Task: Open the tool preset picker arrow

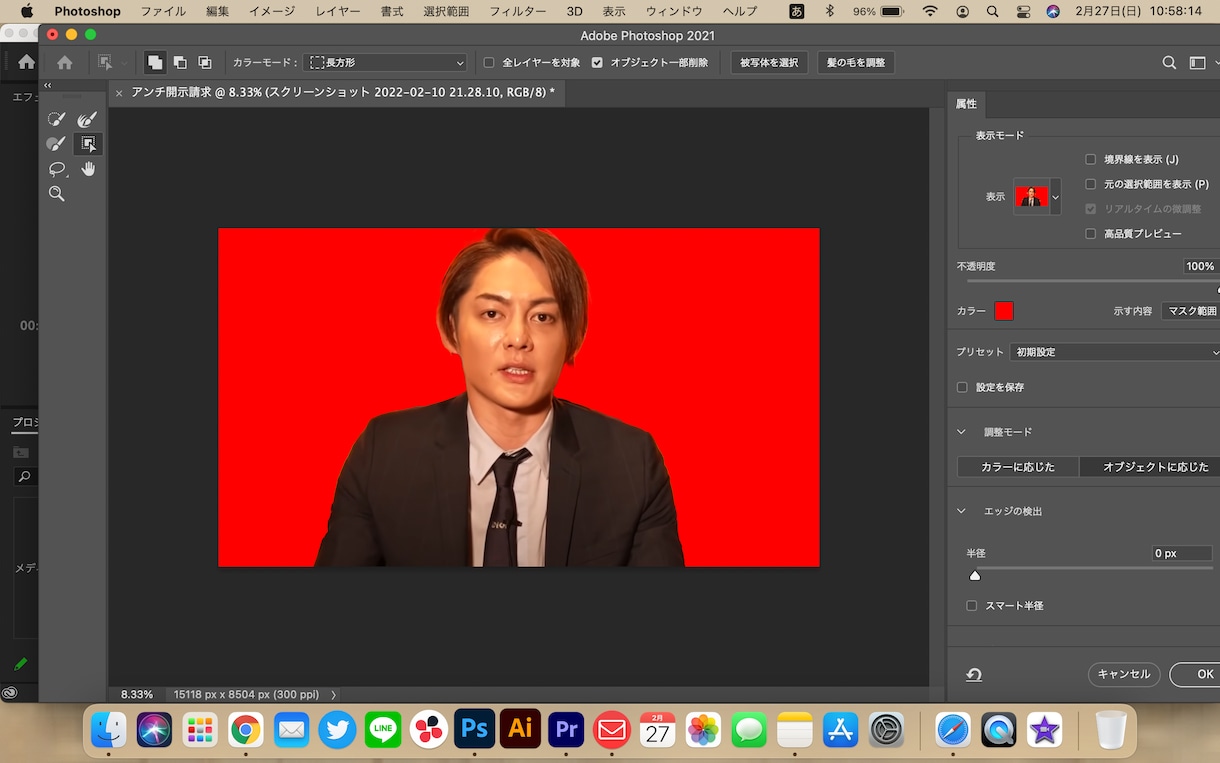Action: pos(124,62)
